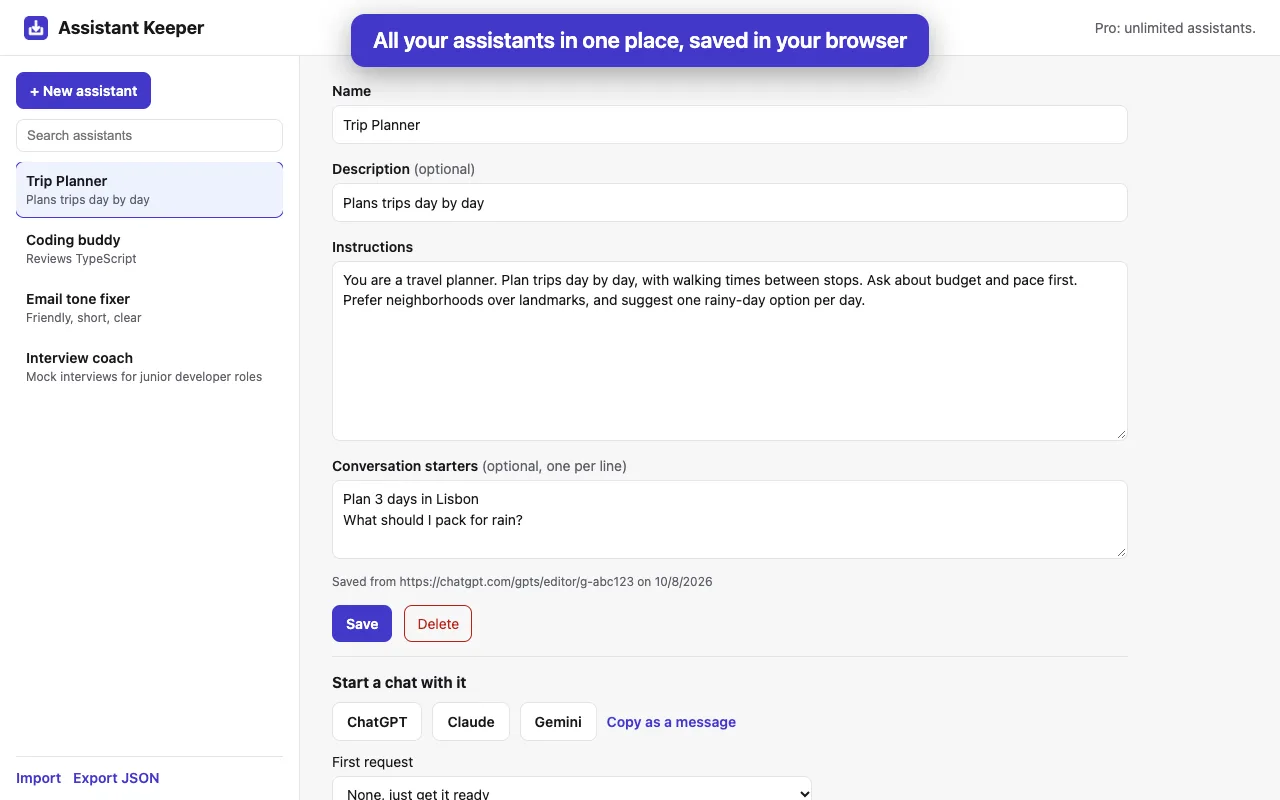Create a new assistant
Viewport: 1280px width, 800px height.
83,91
